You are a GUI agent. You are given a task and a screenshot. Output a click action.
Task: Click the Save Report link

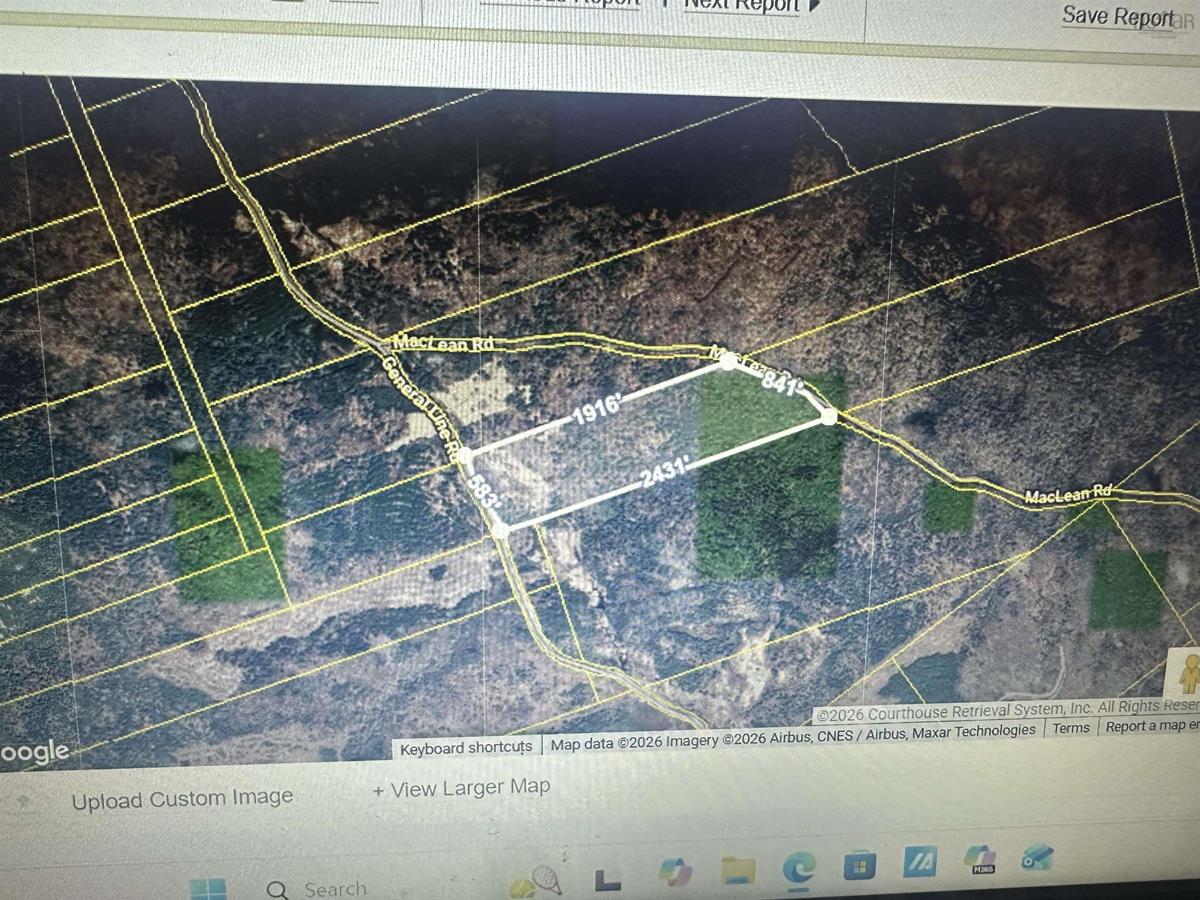pyautogui.click(x=1118, y=16)
